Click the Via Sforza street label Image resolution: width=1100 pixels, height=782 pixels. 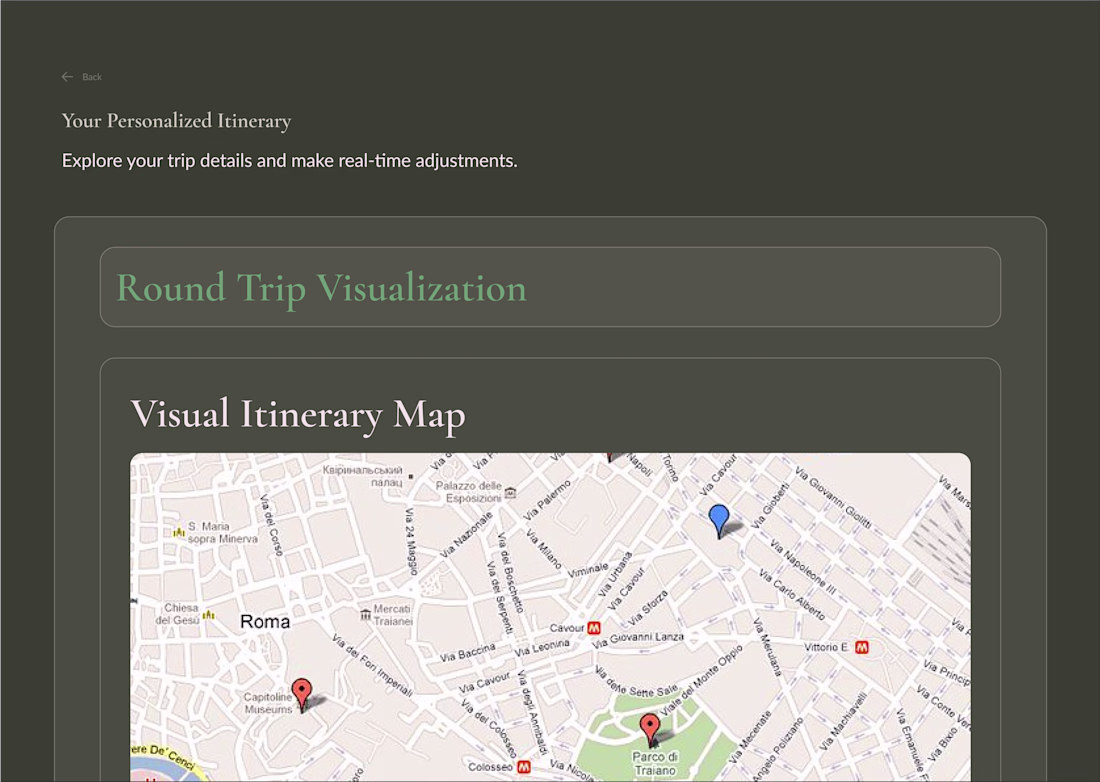pos(647,608)
